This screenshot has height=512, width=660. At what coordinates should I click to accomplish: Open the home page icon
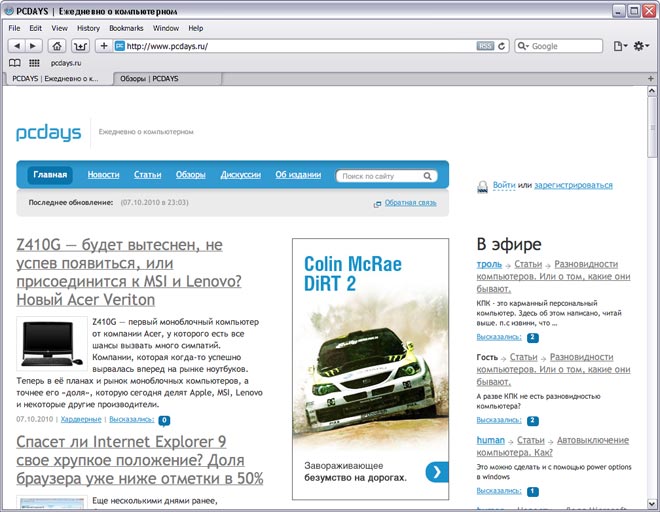[x=57, y=45]
